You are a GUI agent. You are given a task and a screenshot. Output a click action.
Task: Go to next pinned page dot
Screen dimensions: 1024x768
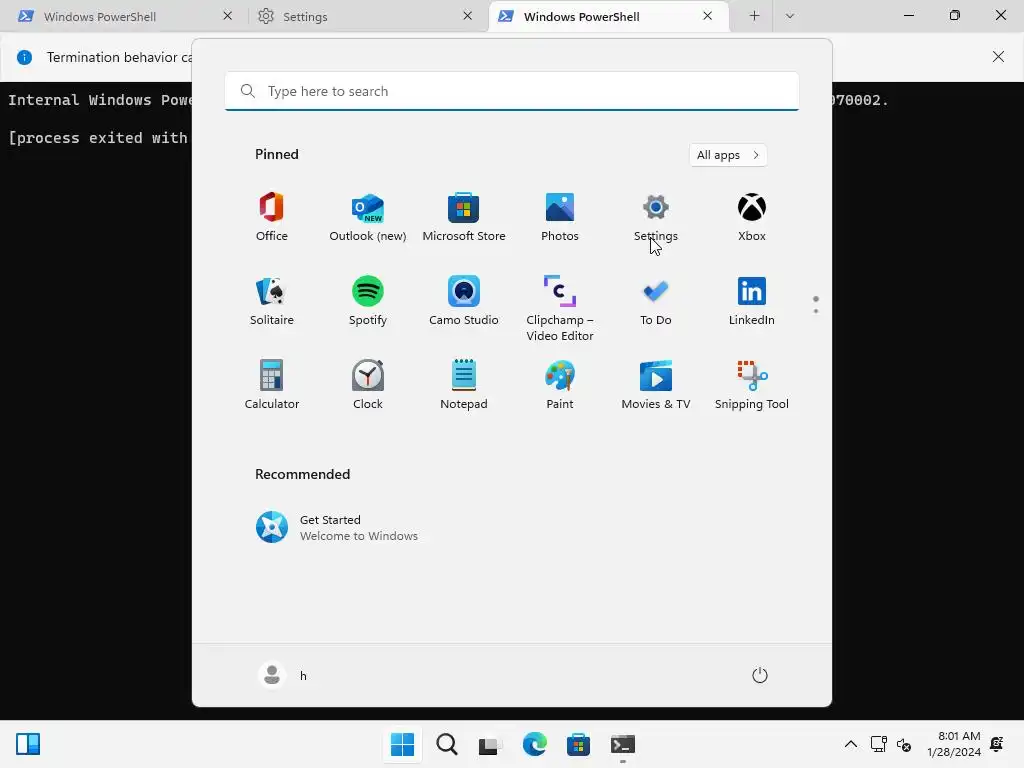pos(816,311)
